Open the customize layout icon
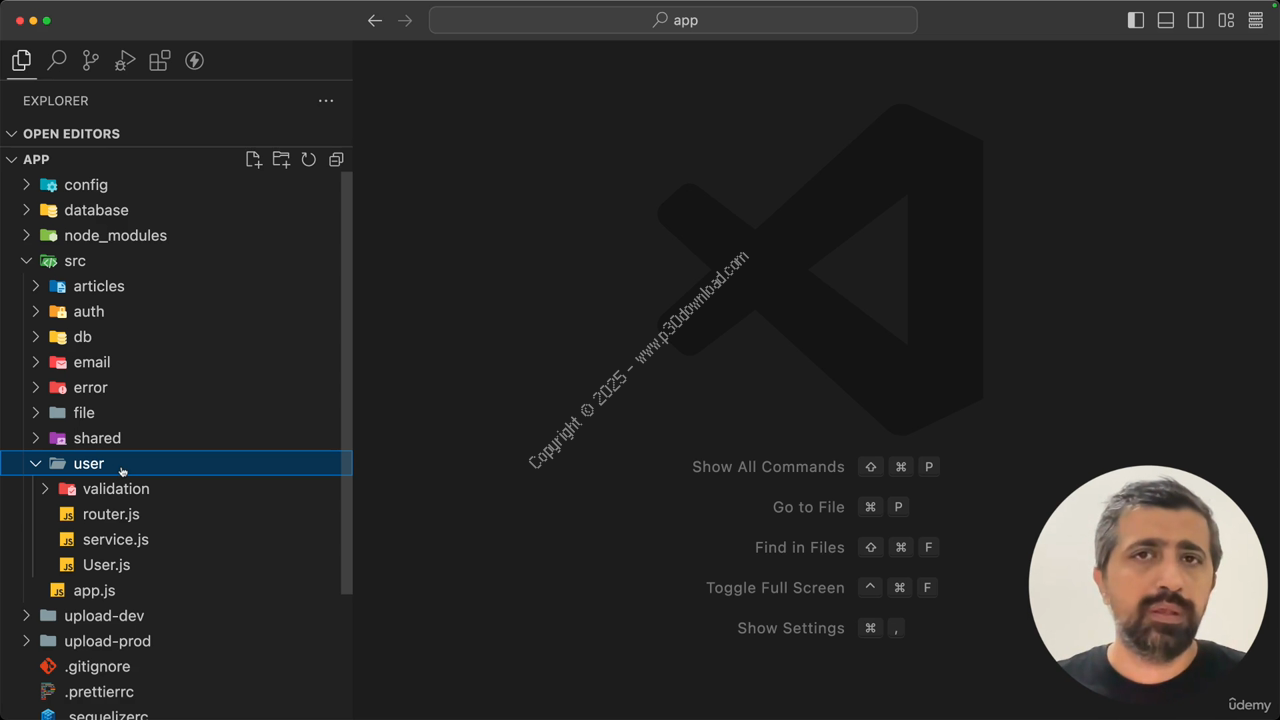This screenshot has height=720, width=1280. (1226, 20)
